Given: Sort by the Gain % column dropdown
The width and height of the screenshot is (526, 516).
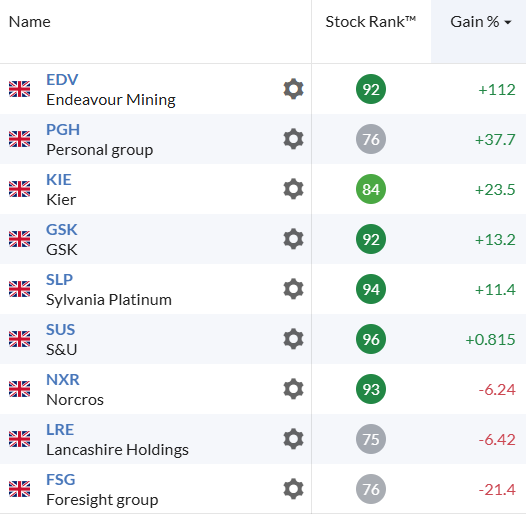Looking at the screenshot, I should pyautogui.click(x=480, y=22).
